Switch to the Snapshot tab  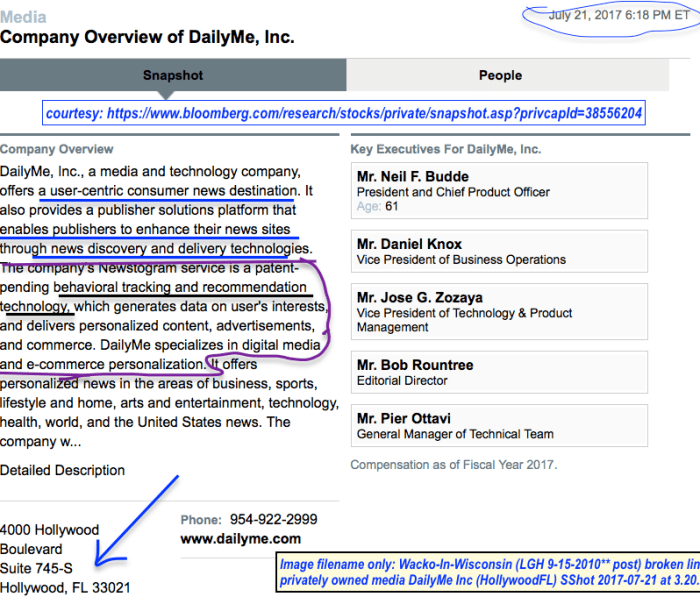(173, 75)
